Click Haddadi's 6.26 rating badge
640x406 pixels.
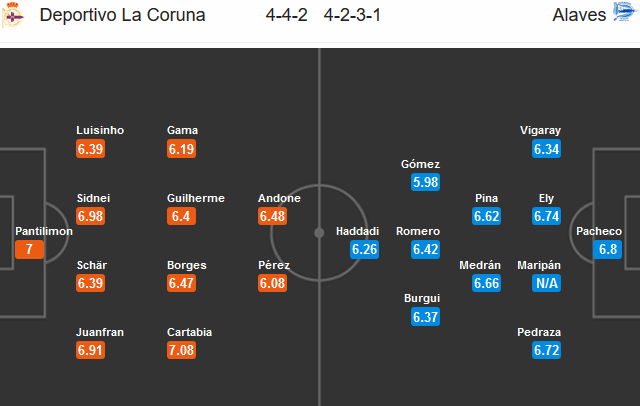pos(364,249)
